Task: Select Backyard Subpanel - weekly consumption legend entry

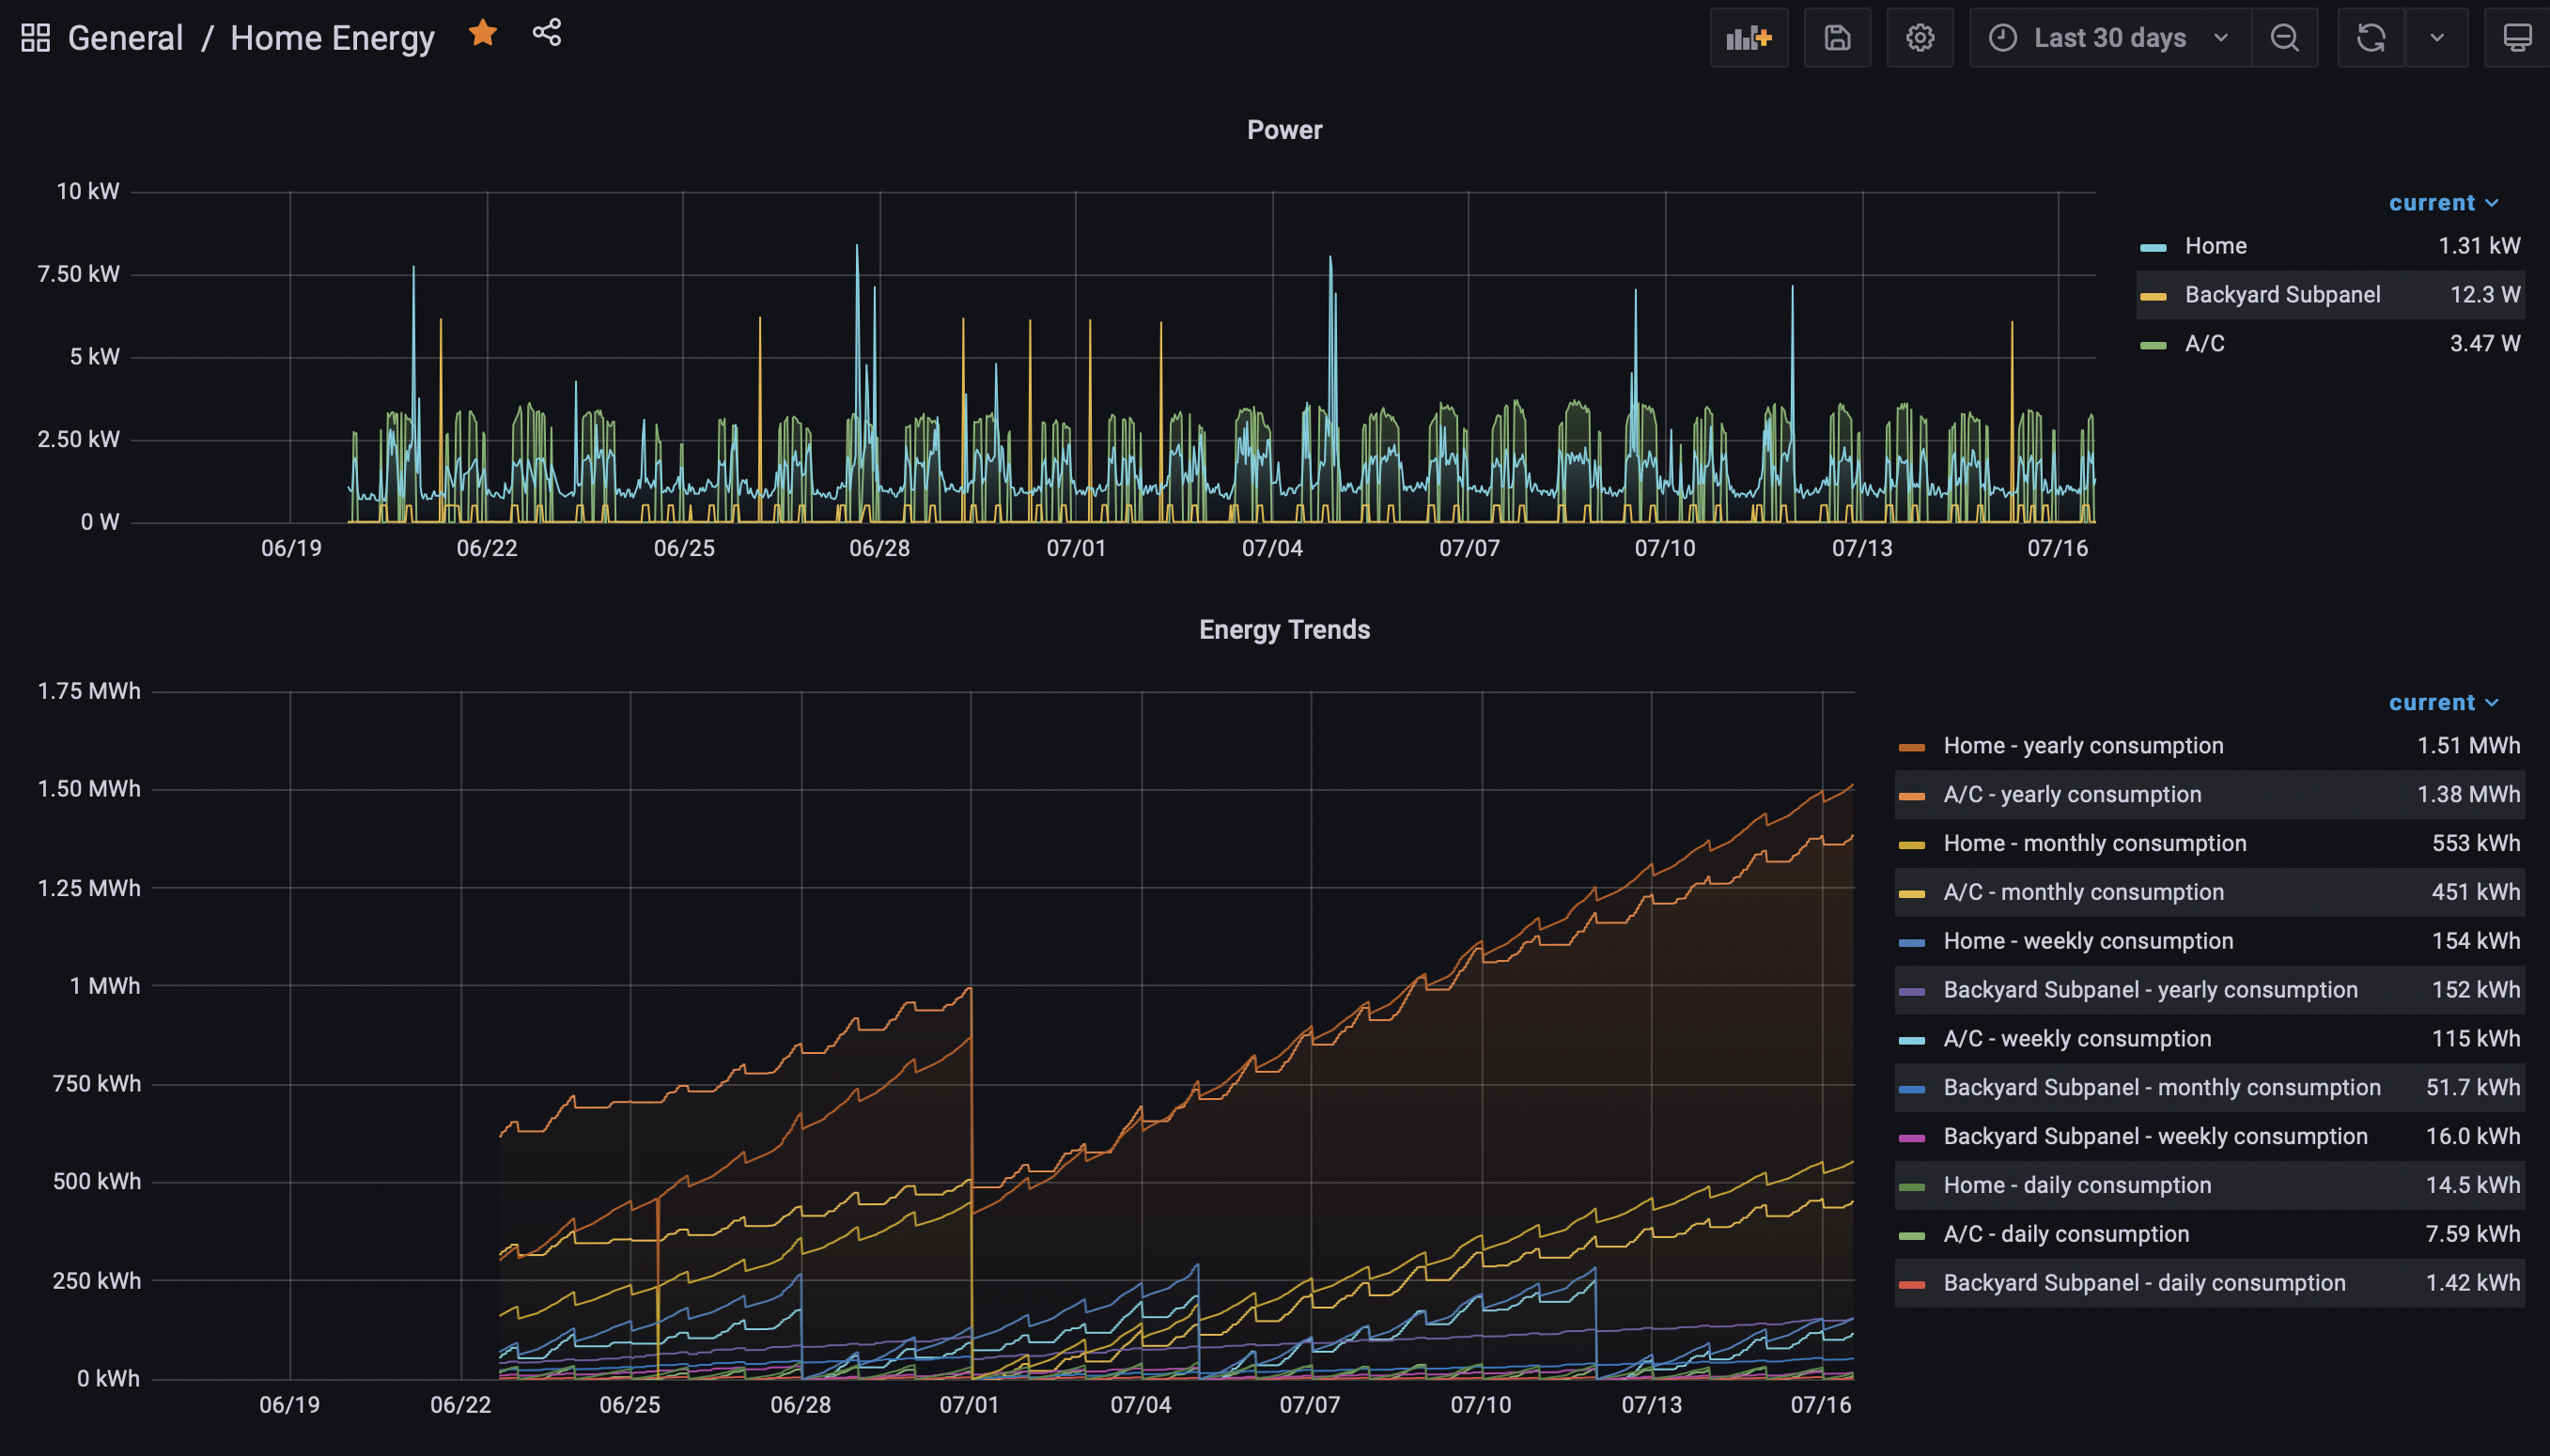Action: (x=2155, y=1137)
